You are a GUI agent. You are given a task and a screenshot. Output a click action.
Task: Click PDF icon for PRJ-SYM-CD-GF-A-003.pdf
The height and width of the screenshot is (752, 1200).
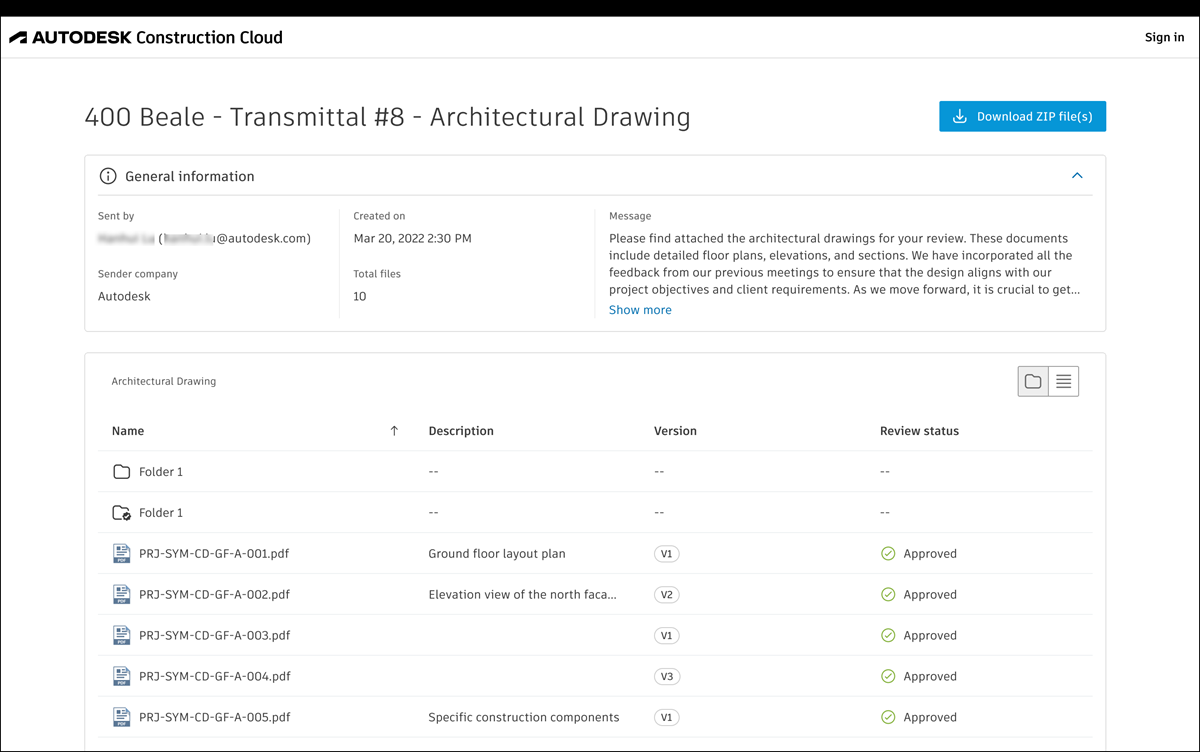point(122,635)
